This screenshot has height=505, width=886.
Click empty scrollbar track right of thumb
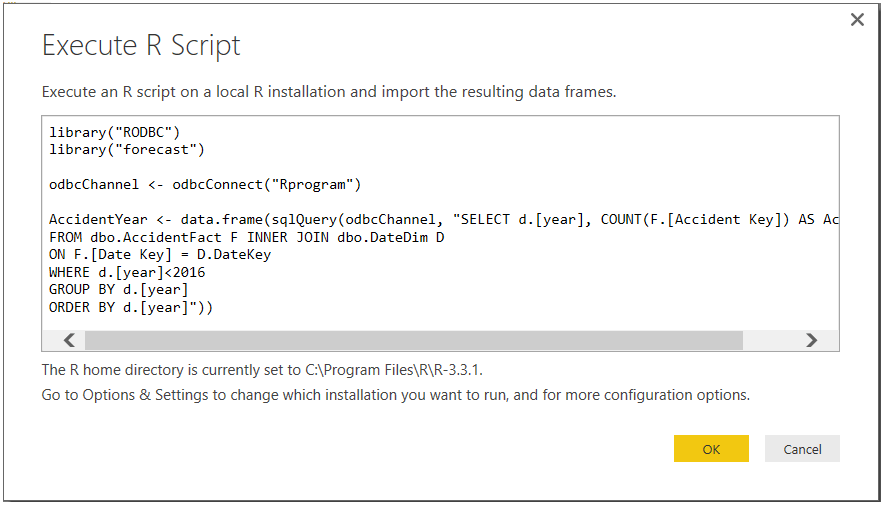pos(768,340)
